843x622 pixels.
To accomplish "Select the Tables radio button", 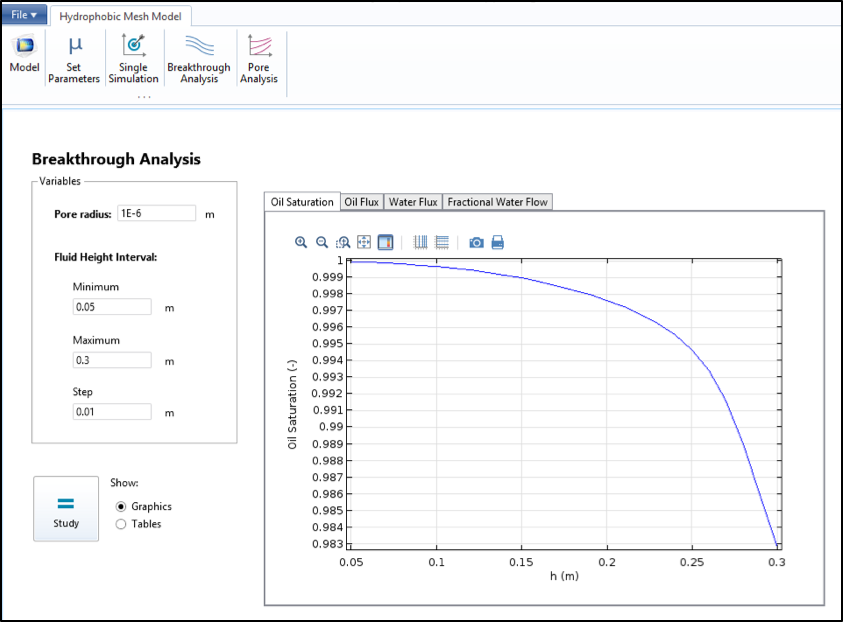I will pyautogui.click(x=121, y=524).
